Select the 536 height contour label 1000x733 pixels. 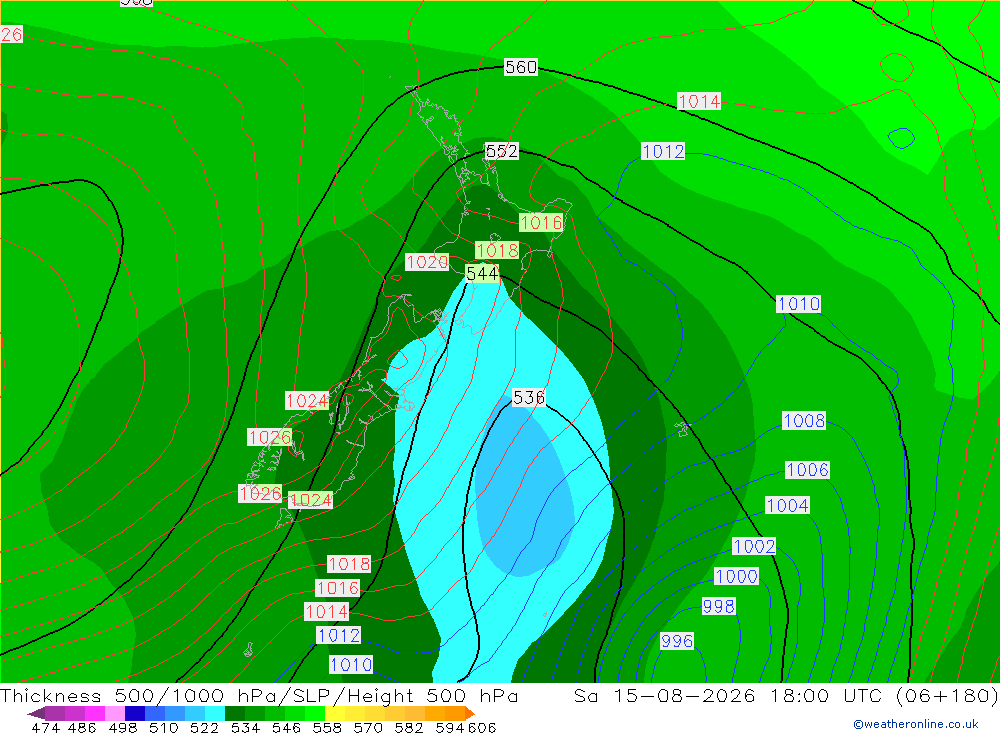pyautogui.click(x=529, y=397)
